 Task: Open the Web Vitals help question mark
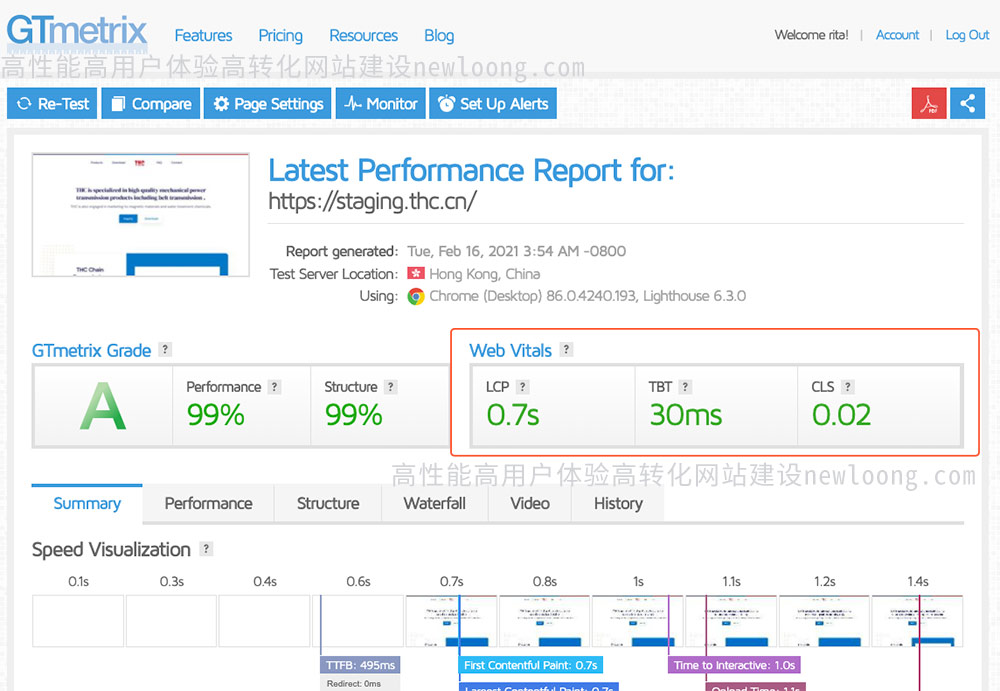pos(566,350)
